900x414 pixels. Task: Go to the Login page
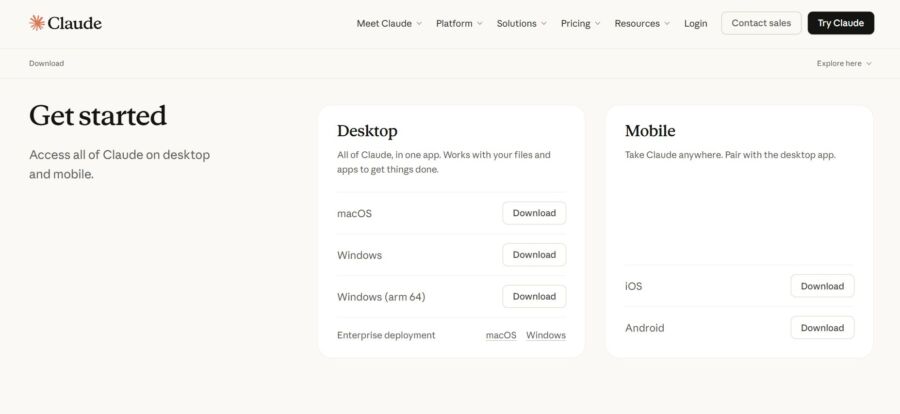696,24
